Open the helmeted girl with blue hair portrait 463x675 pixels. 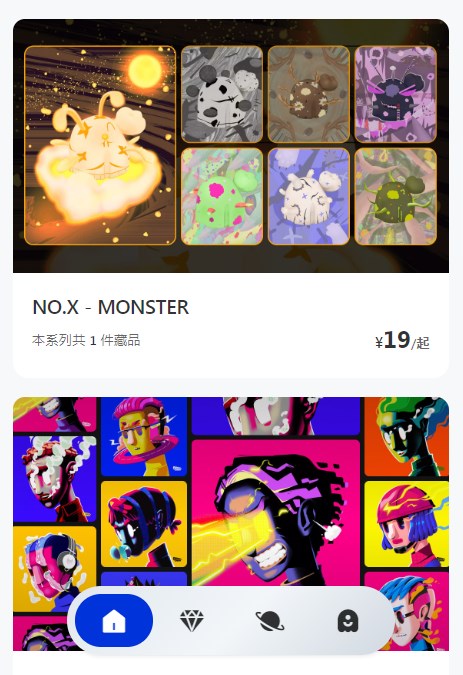pos(407,524)
